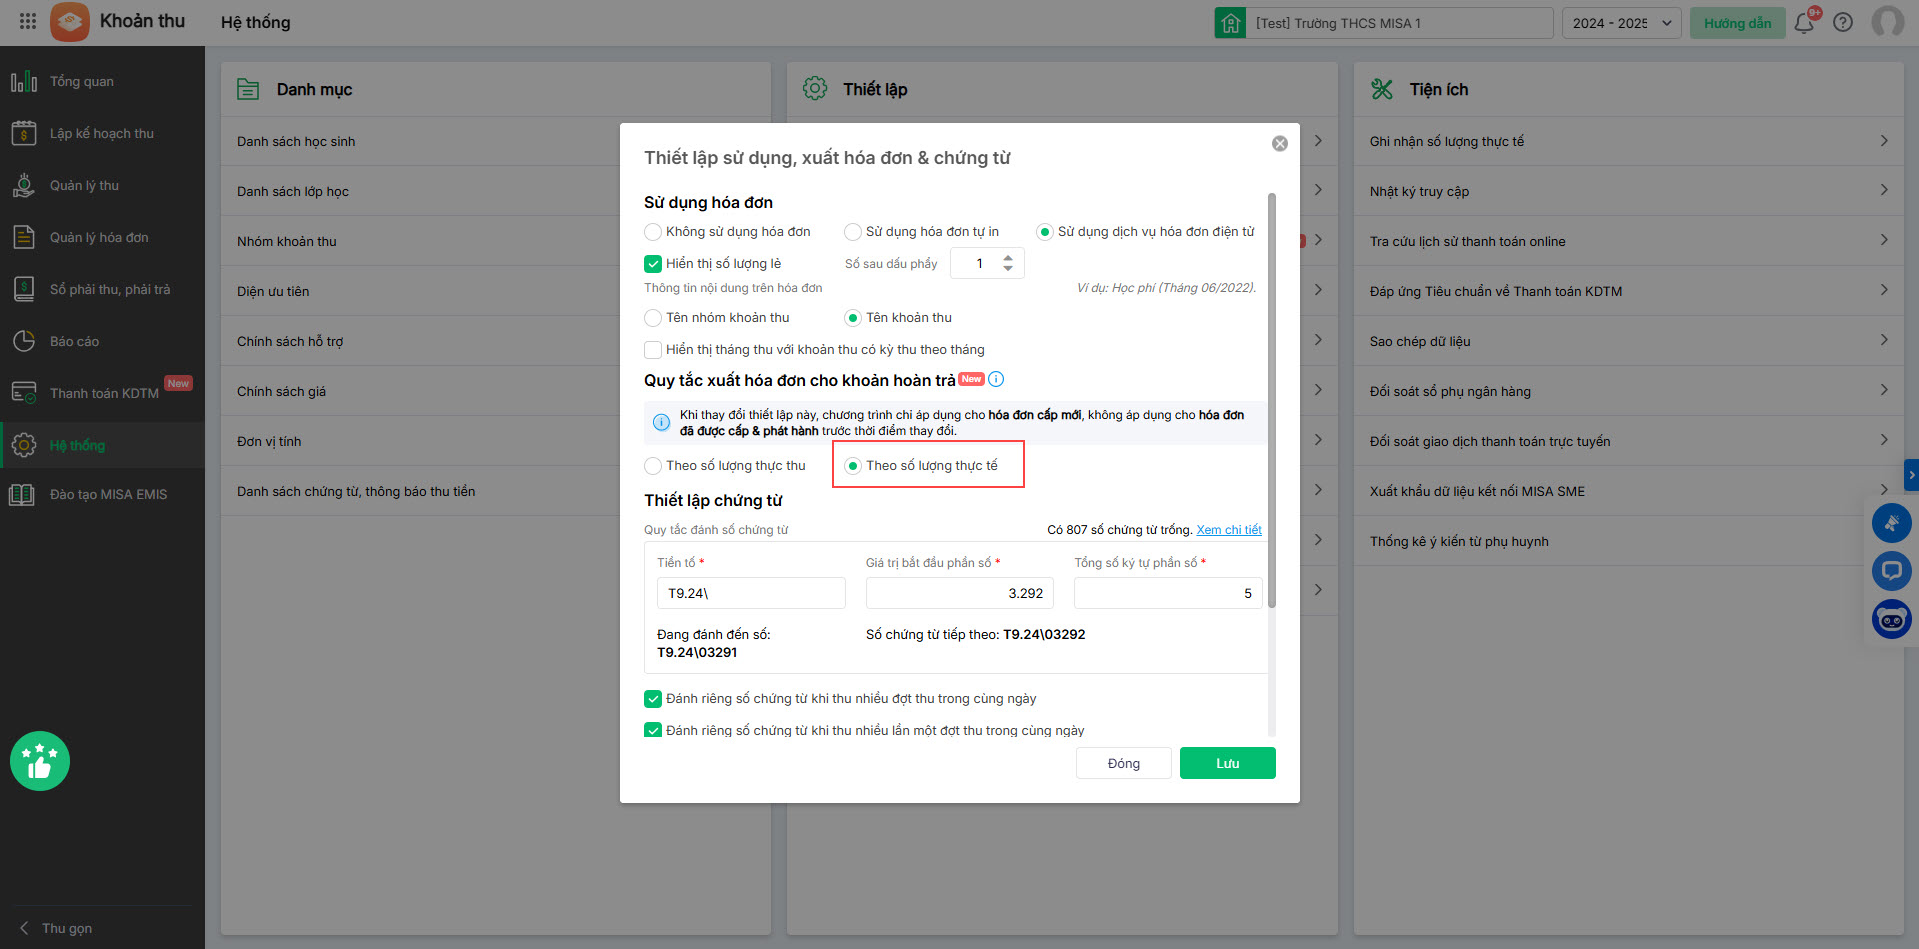Open the notifications bell icon
The width and height of the screenshot is (1919, 949).
pyautogui.click(x=1804, y=23)
